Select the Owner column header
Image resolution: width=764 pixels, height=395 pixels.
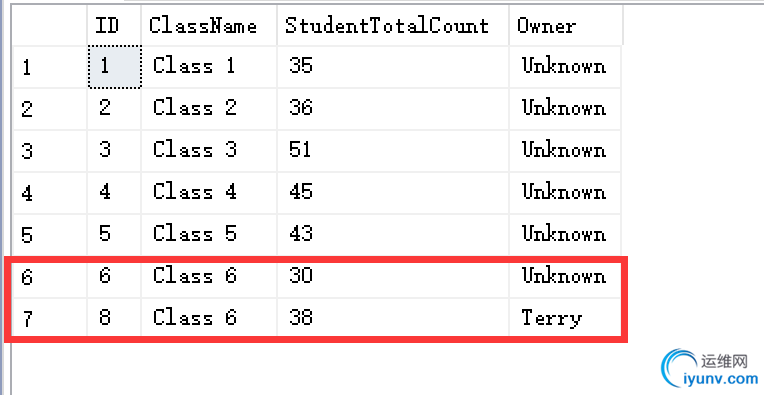click(x=566, y=25)
